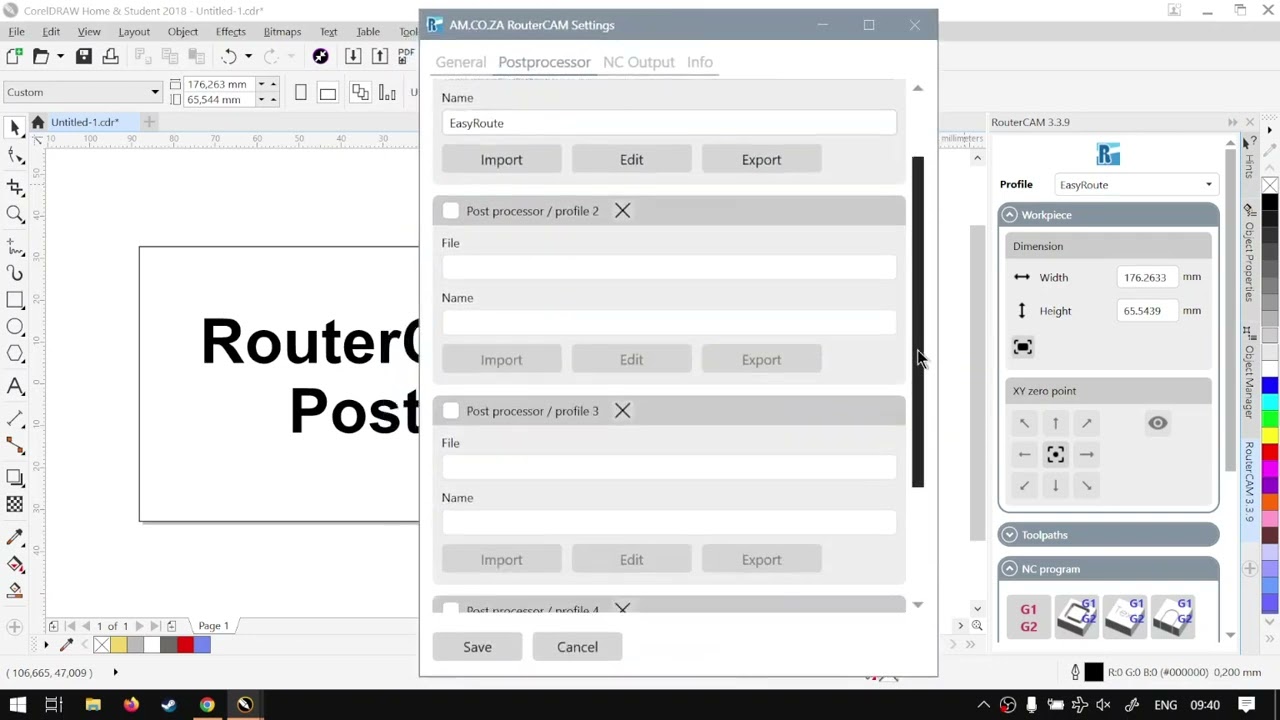
Task: Click the New document icon in CorelDRAW toolbar
Action: click(x=16, y=57)
